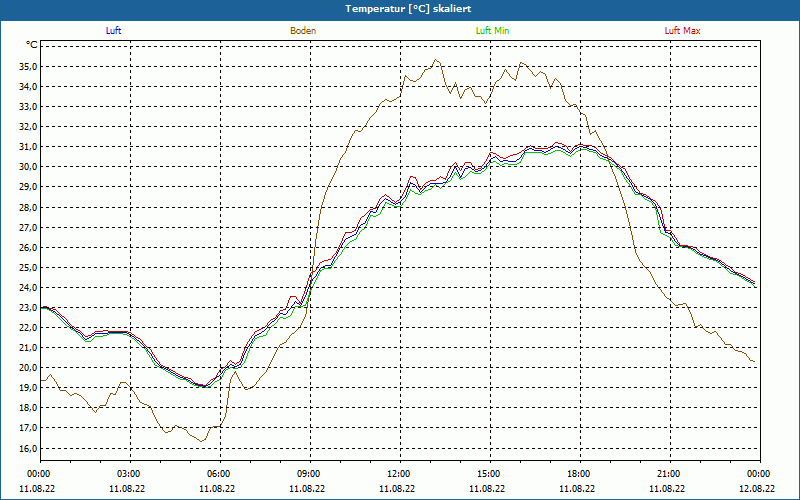Click the 06:00 time label

[x=220, y=474]
